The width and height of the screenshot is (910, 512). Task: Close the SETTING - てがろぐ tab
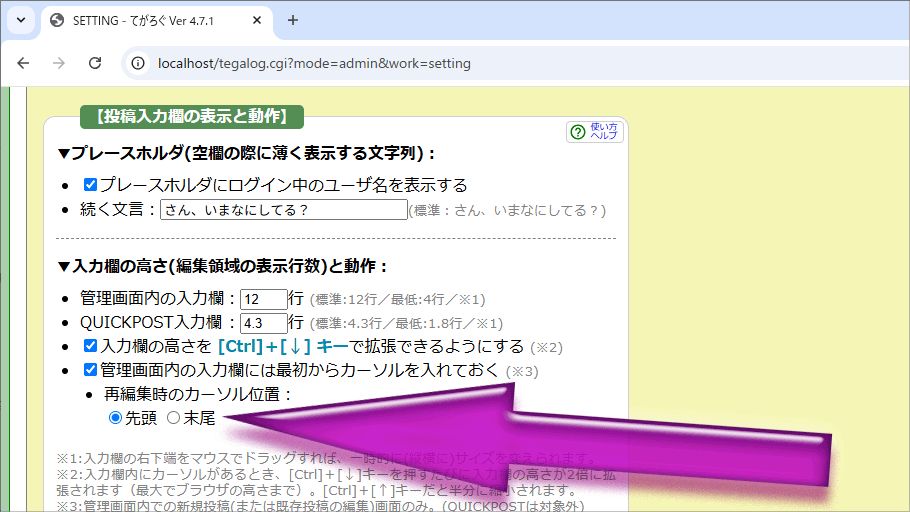point(257,20)
